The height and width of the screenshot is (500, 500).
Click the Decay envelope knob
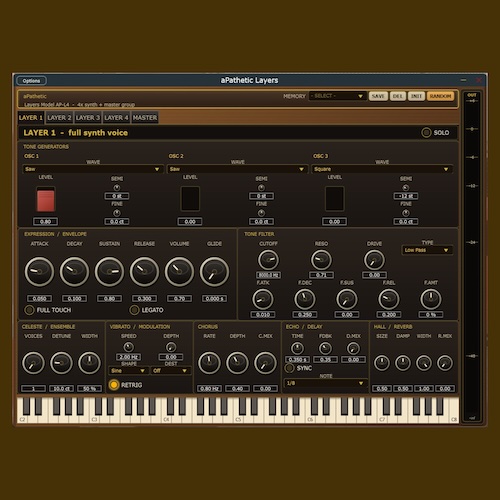(74, 271)
